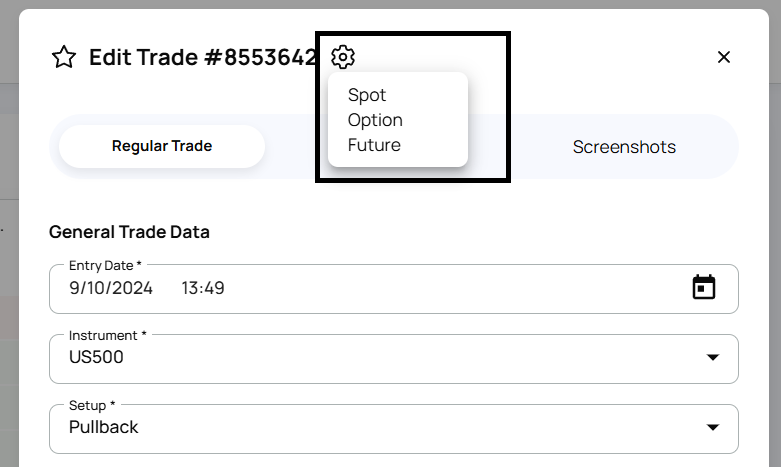Open the Setup dropdown showing Pullback
Screen dimensions: 781x467
(x=380, y=428)
